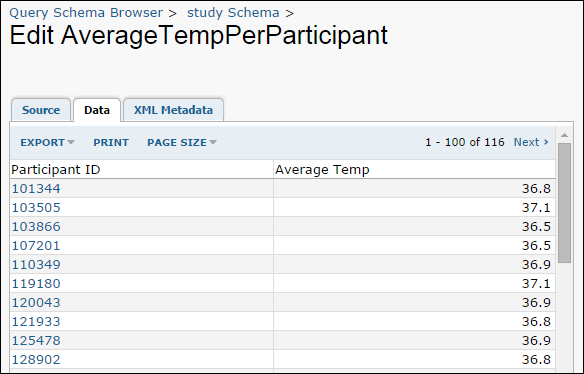This screenshot has width=584, height=374.
Task: Go to Next page of results
Action: click(x=531, y=142)
